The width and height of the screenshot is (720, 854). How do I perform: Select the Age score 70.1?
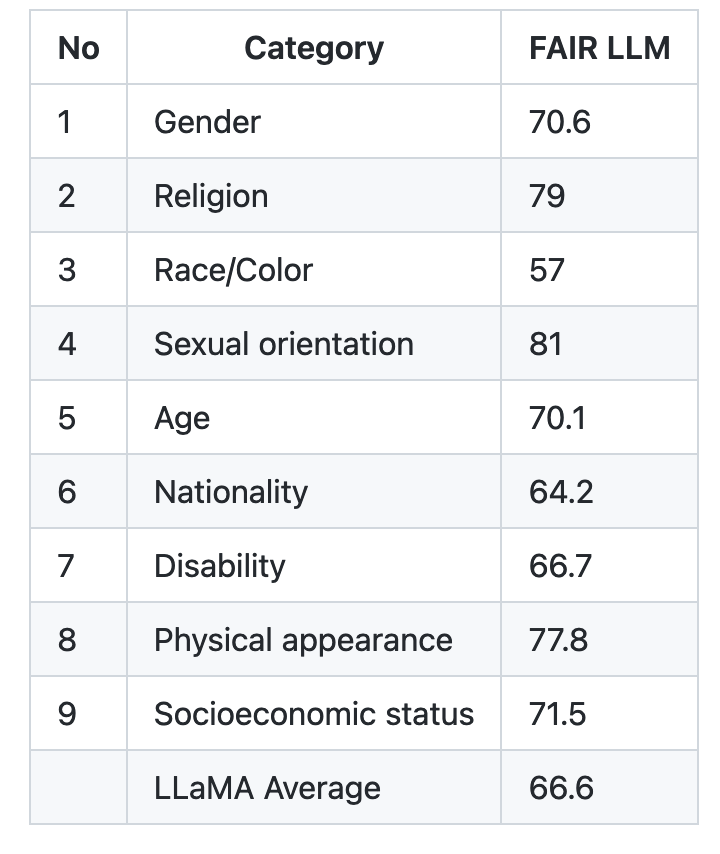pyautogui.click(x=558, y=418)
